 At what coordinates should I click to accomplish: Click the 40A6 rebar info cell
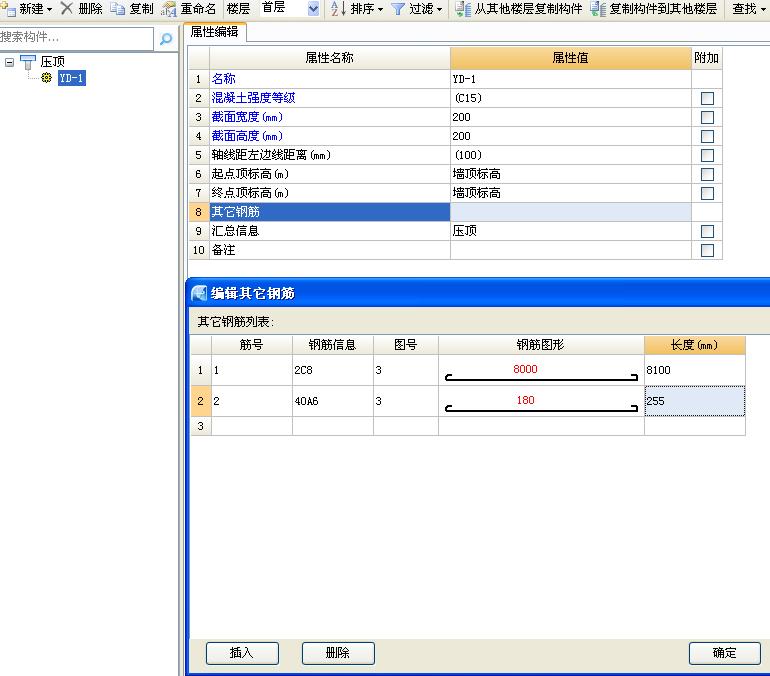click(x=333, y=401)
